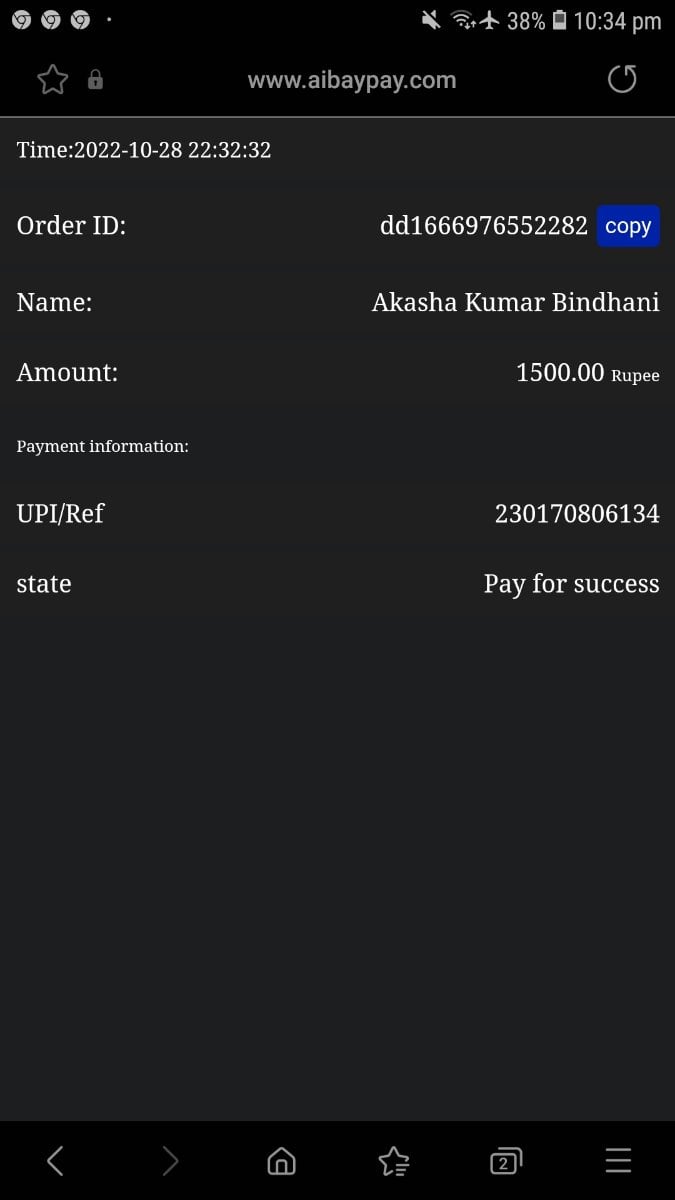Open the browser home page icon
The height and width of the screenshot is (1200, 675).
[x=282, y=1160]
